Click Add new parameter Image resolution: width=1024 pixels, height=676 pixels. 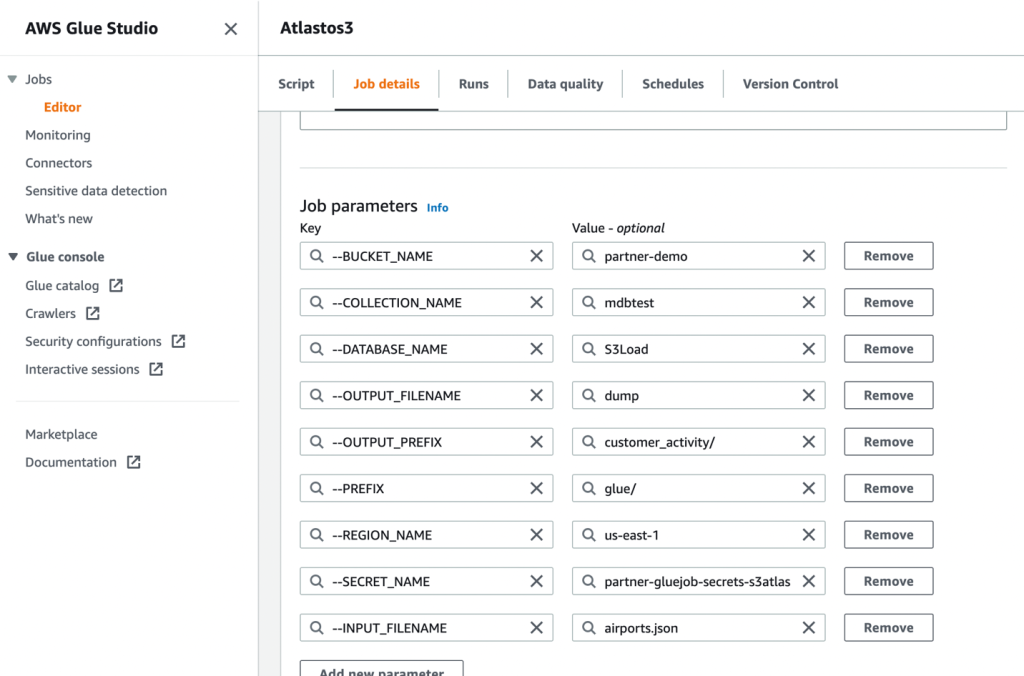pos(381,670)
